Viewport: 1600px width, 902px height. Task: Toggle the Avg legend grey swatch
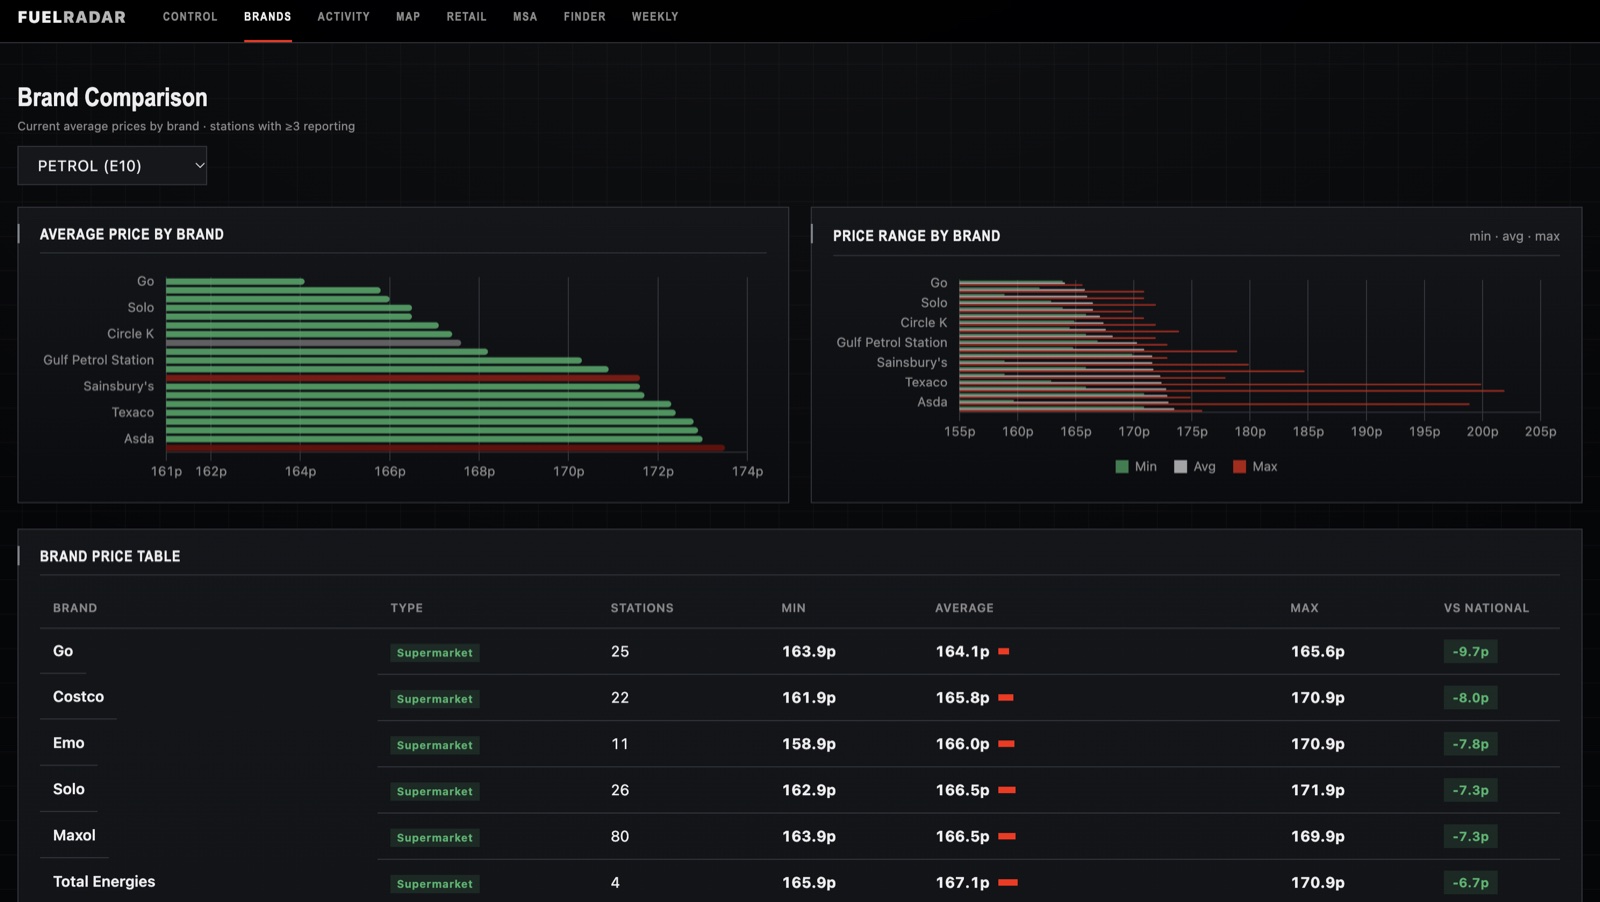tap(1181, 467)
